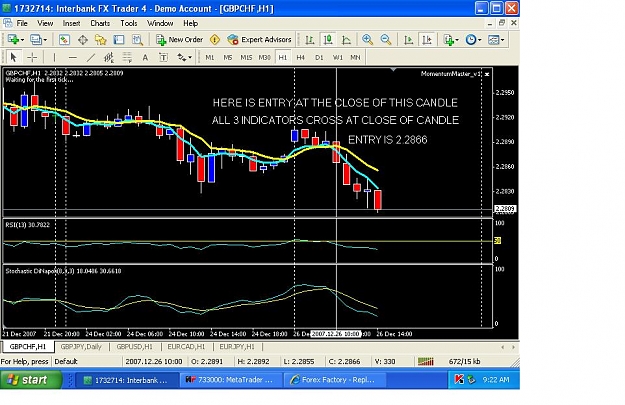Viewport: 625px width, 405px height.
Task: Open the Windows start button
Action: click(31, 379)
